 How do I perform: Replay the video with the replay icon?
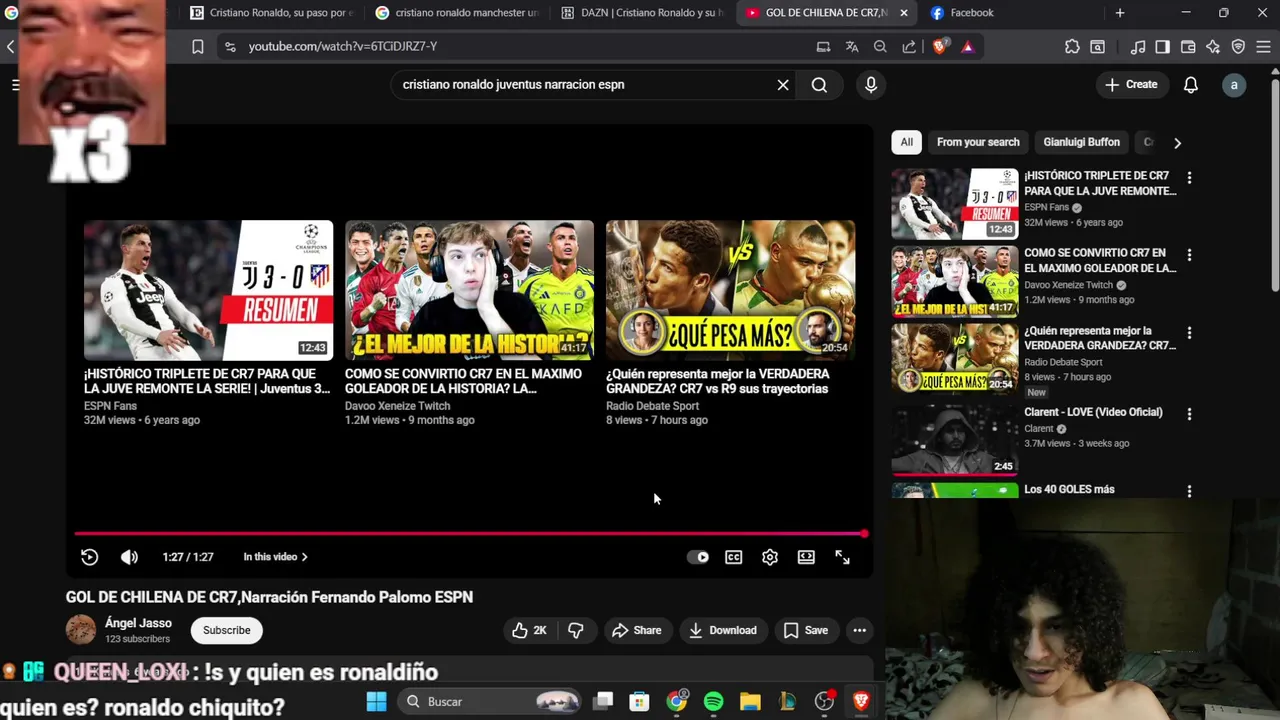pyautogui.click(x=89, y=557)
